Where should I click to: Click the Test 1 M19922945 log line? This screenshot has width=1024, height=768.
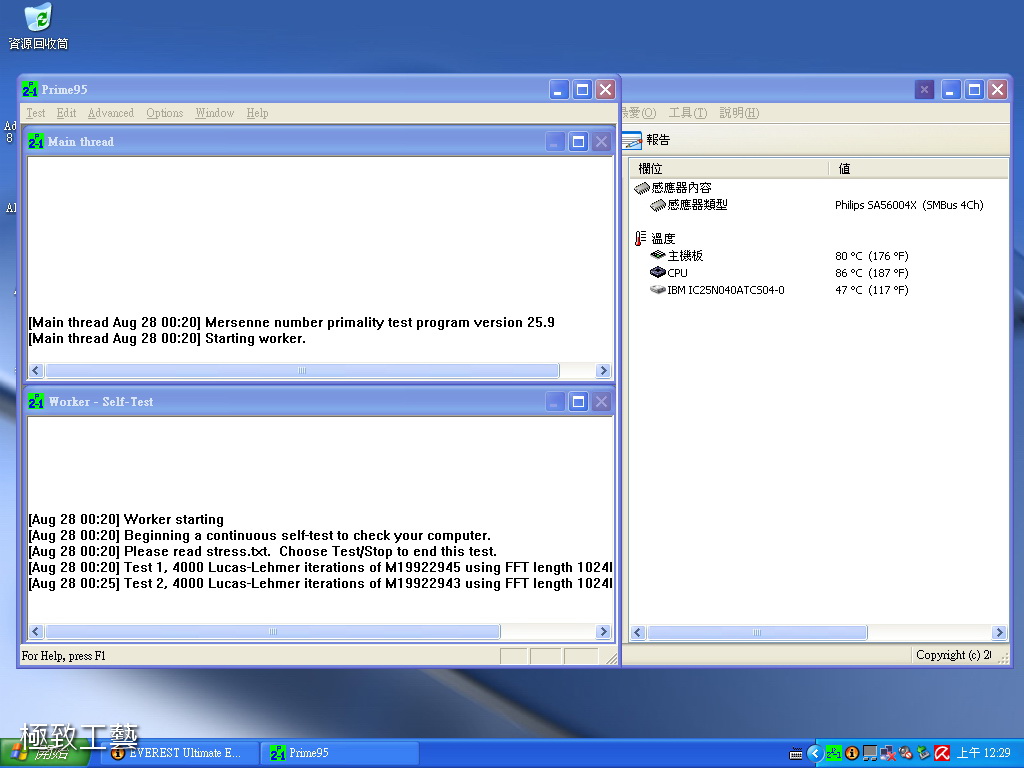click(x=320, y=568)
